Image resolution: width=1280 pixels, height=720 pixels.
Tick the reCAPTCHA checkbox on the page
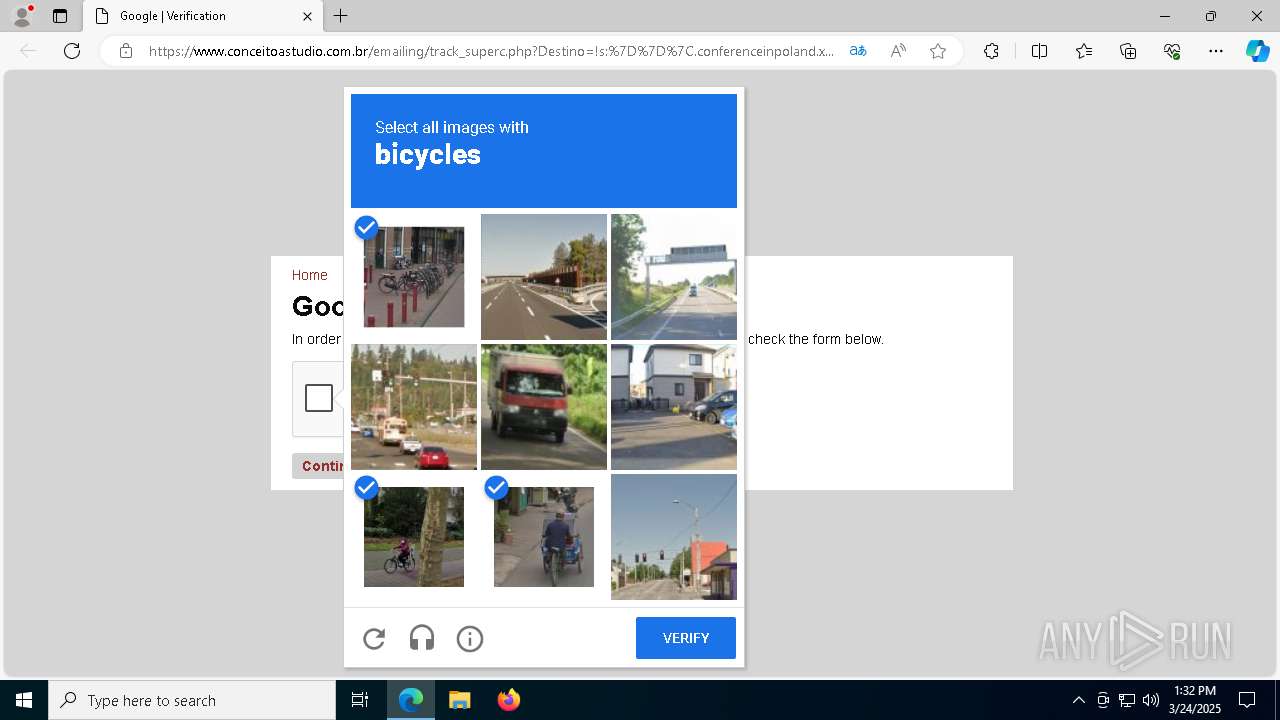coord(319,398)
